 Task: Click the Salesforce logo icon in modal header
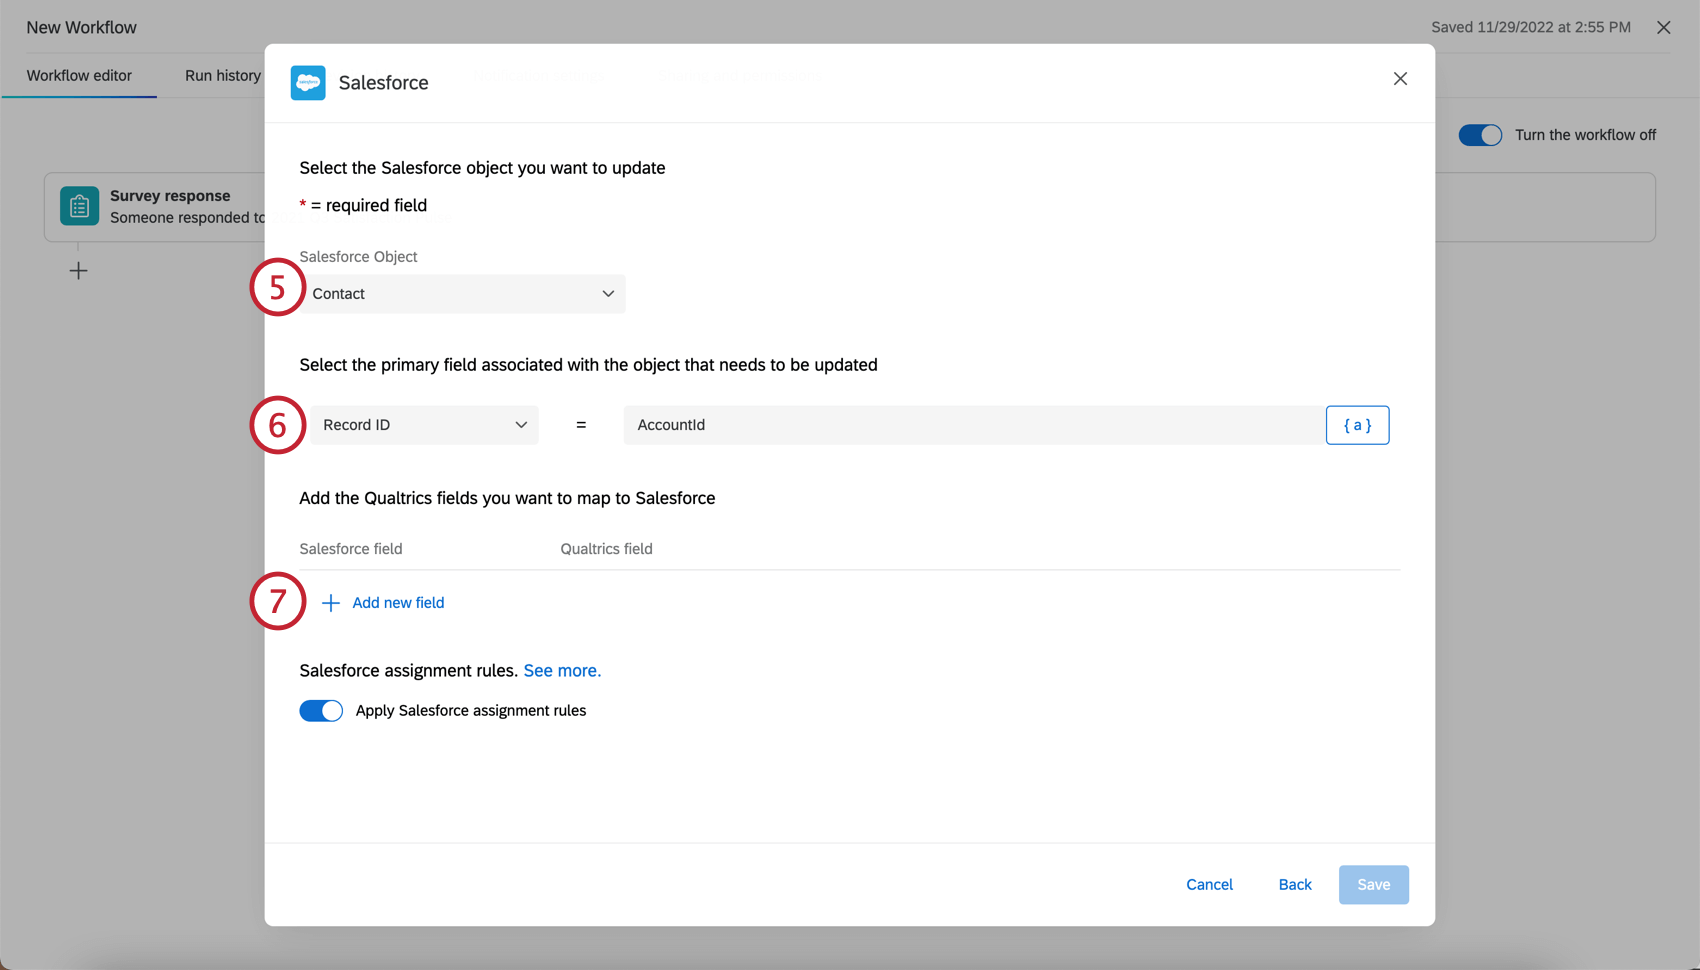coord(308,82)
